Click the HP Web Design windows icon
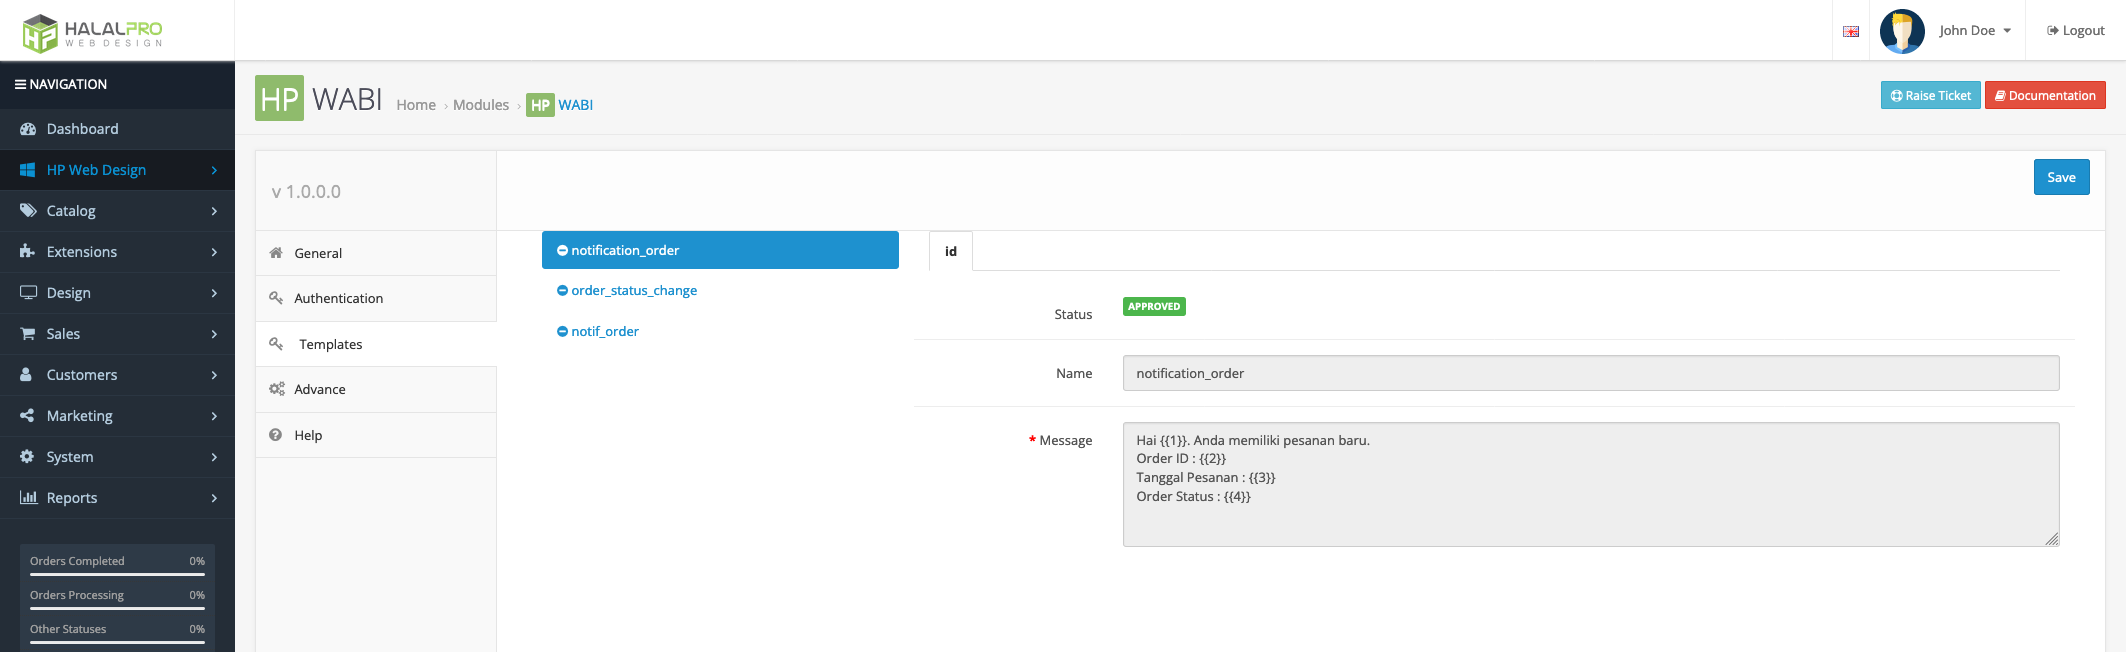The width and height of the screenshot is (2126, 652). pos(28,170)
